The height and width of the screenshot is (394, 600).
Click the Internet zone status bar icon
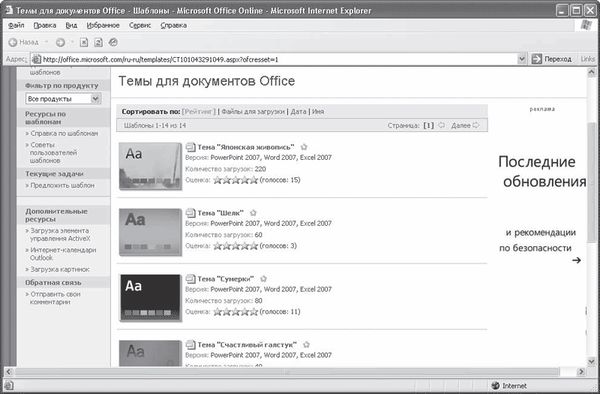tap(495, 386)
